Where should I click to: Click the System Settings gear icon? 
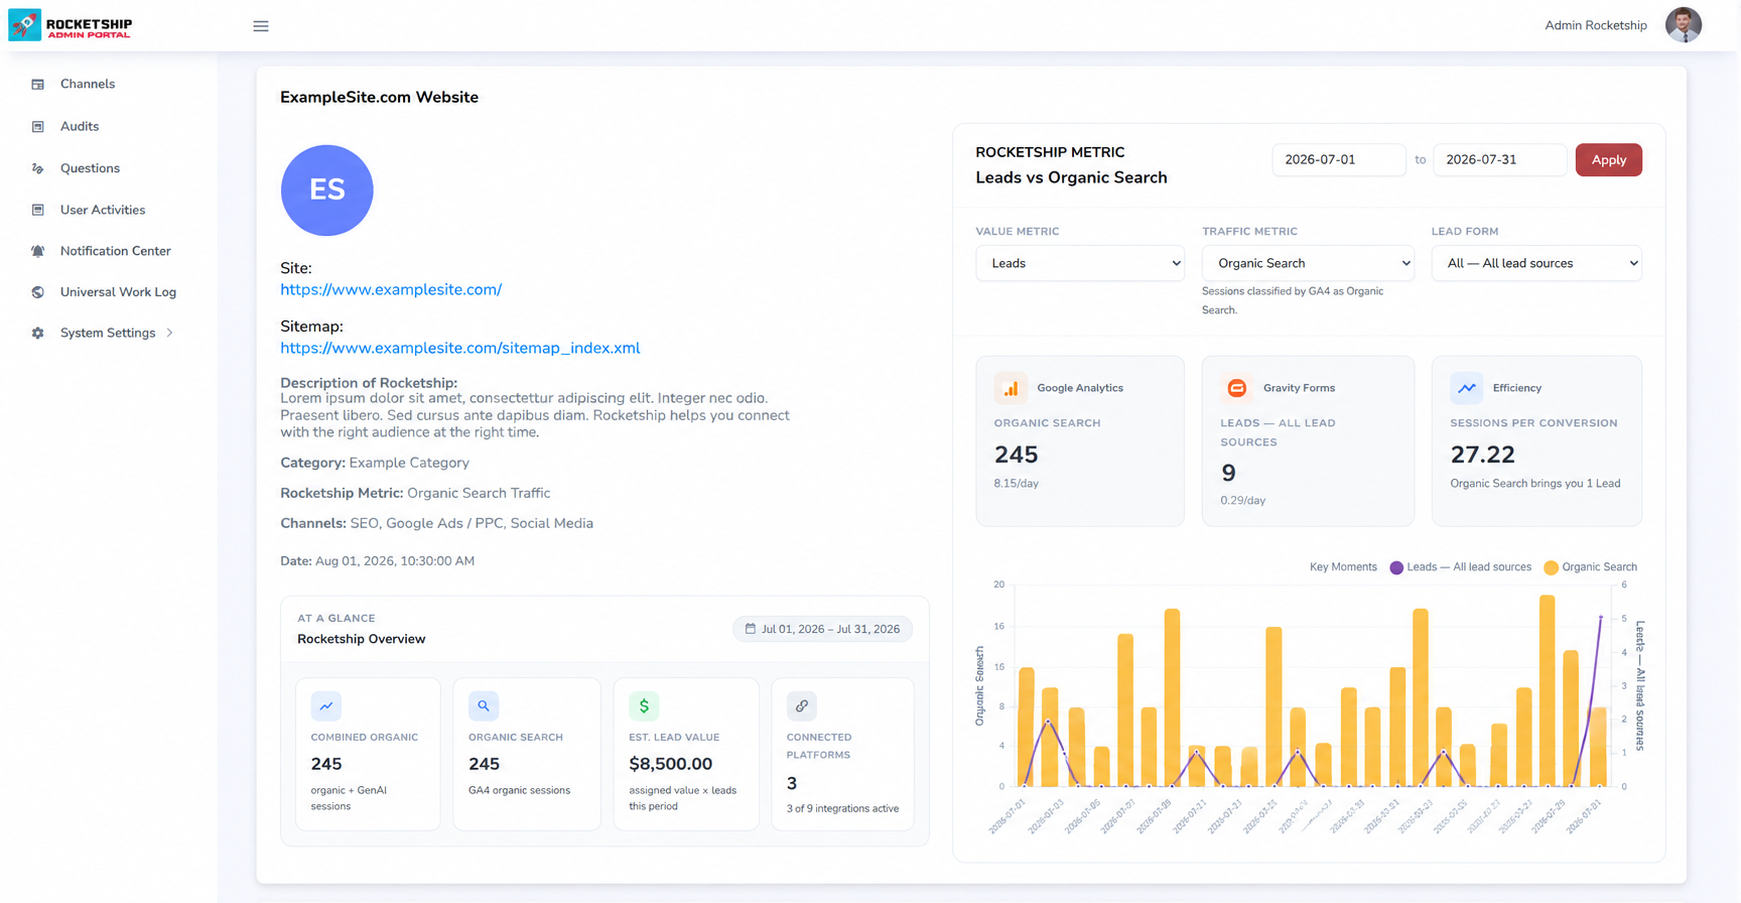[38, 333]
